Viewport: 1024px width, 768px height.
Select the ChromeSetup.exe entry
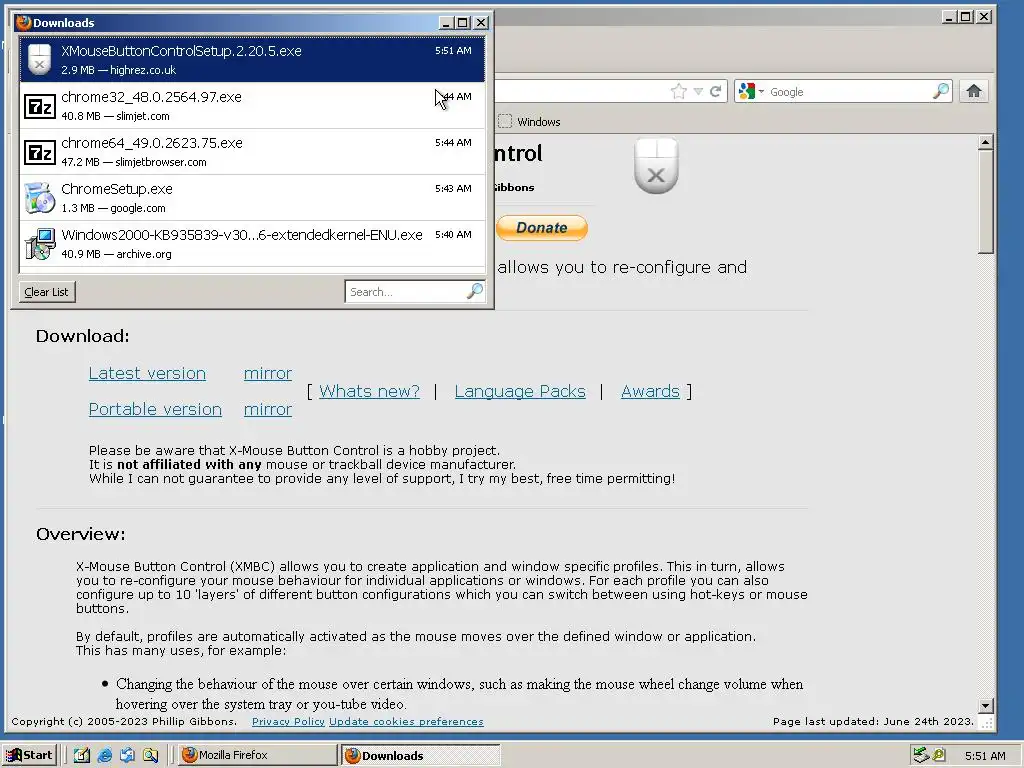252,197
